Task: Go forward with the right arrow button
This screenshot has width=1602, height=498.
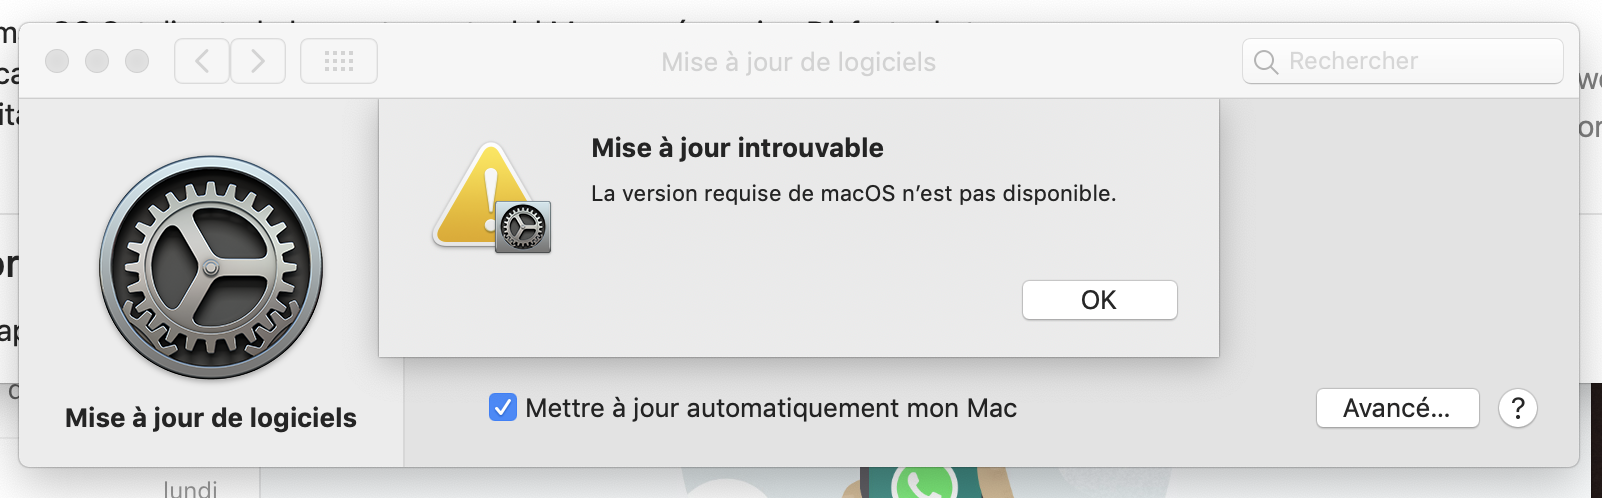Action: (x=258, y=62)
